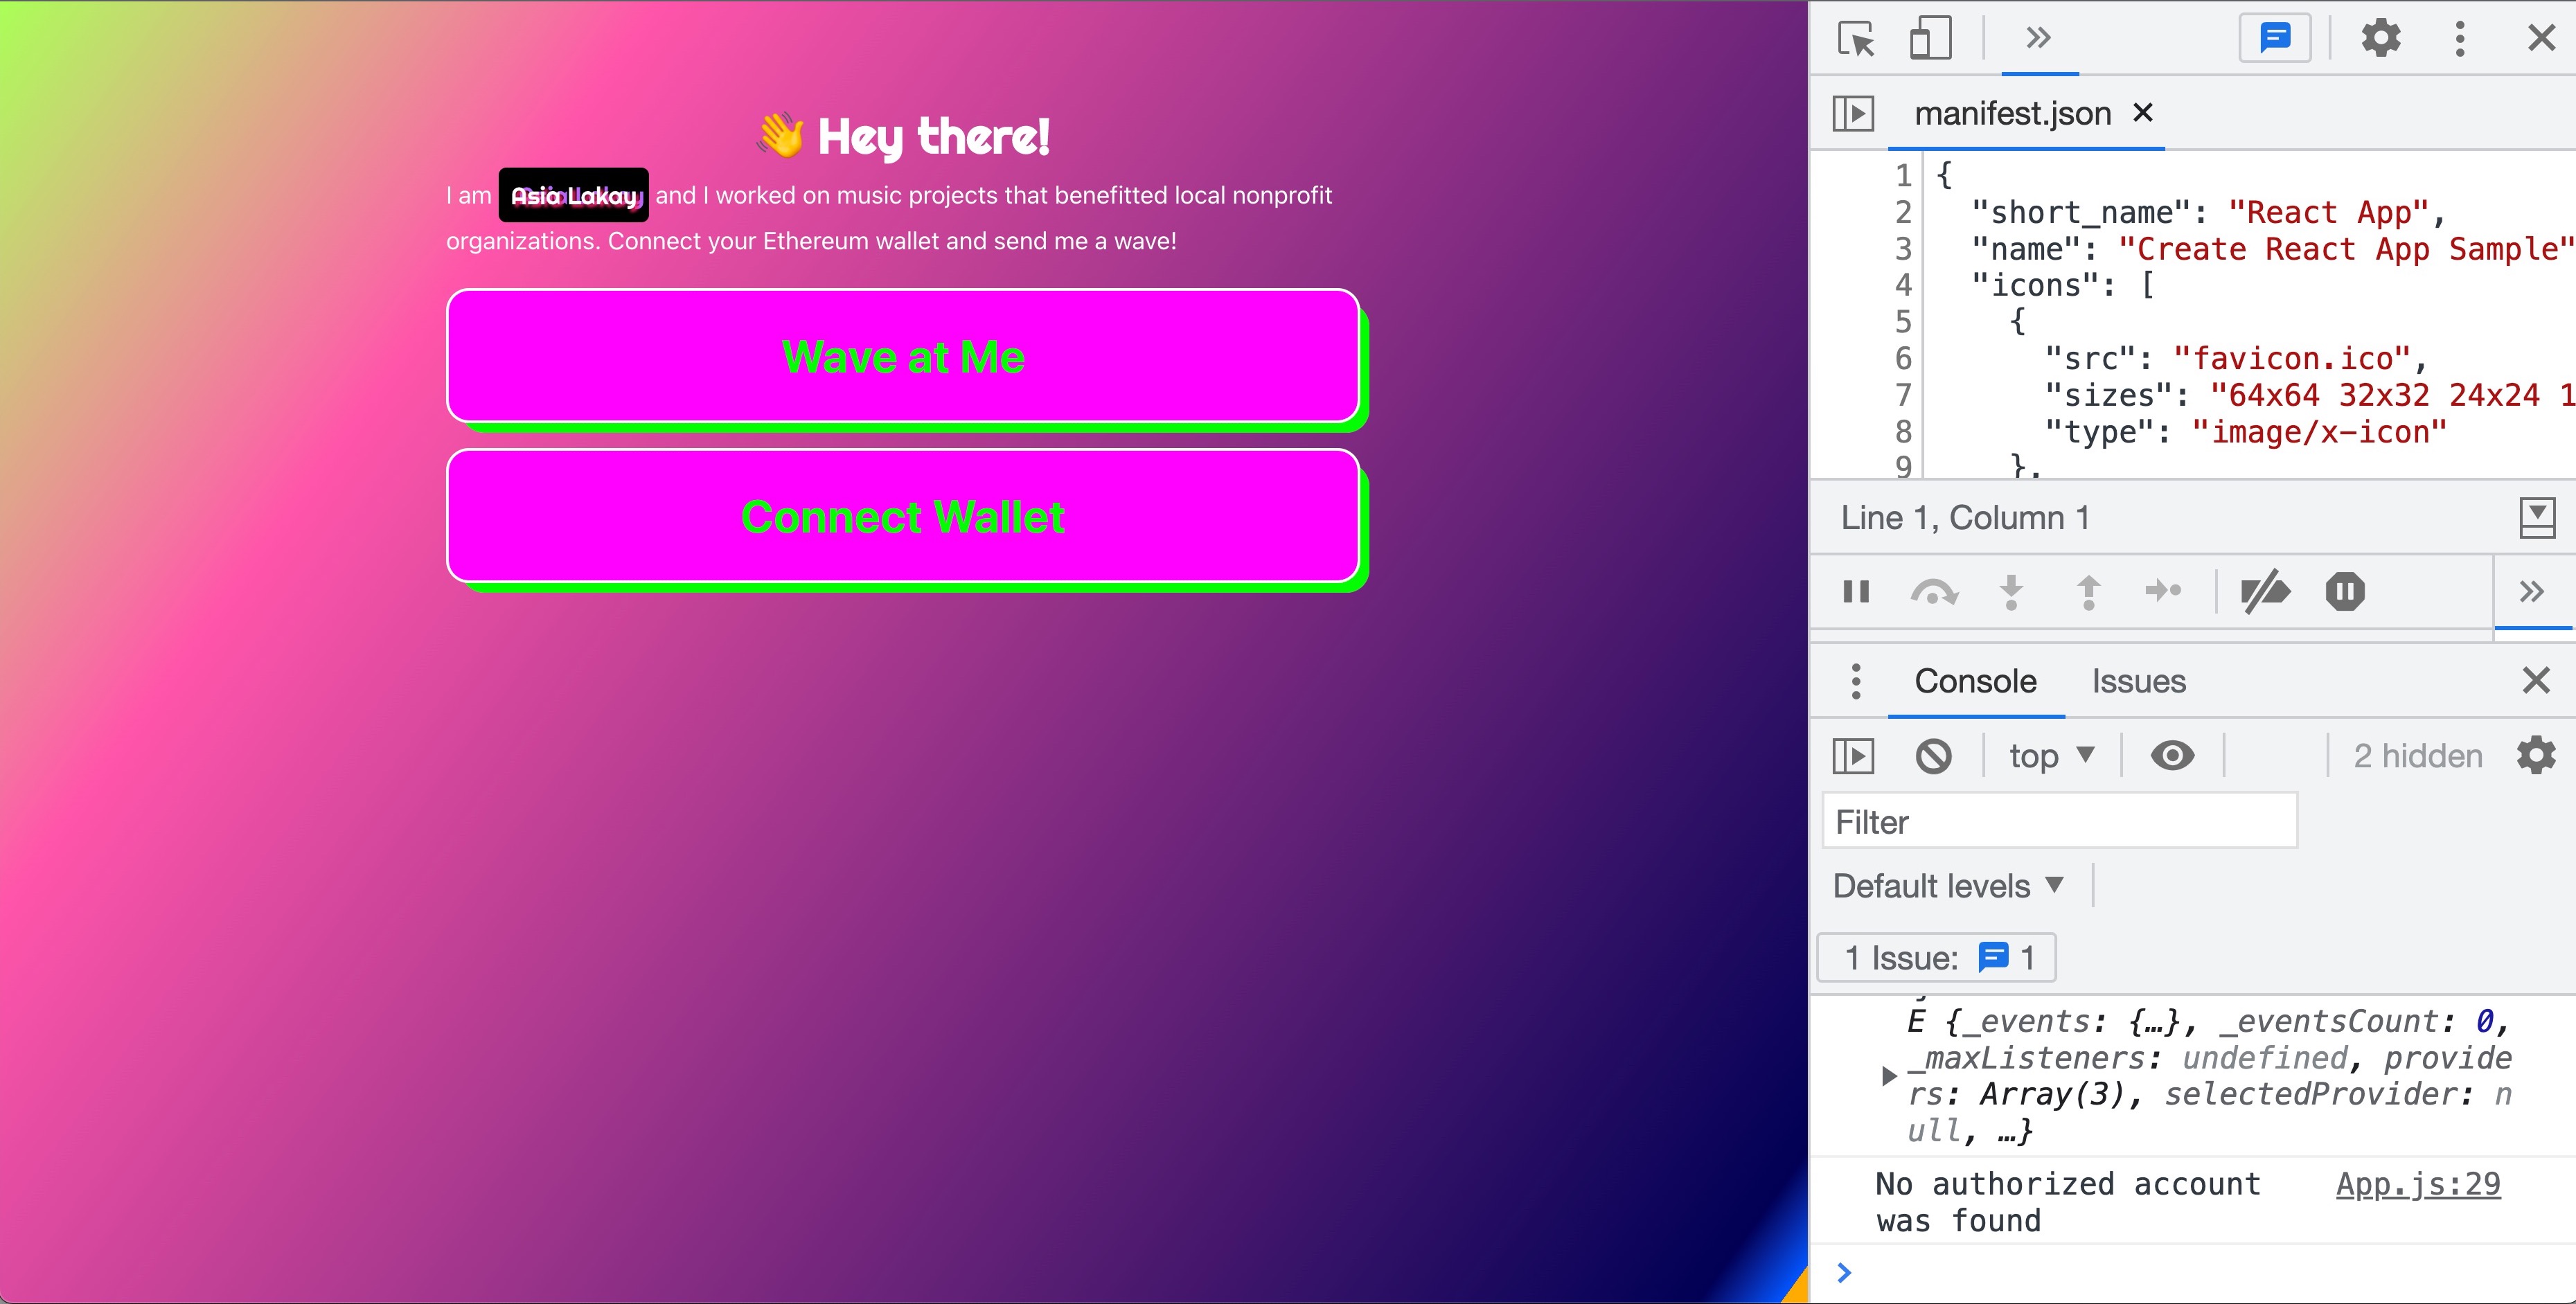Expand the logged events object arrow
Screen dimensions: 2576x1304
(x=1888, y=1076)
